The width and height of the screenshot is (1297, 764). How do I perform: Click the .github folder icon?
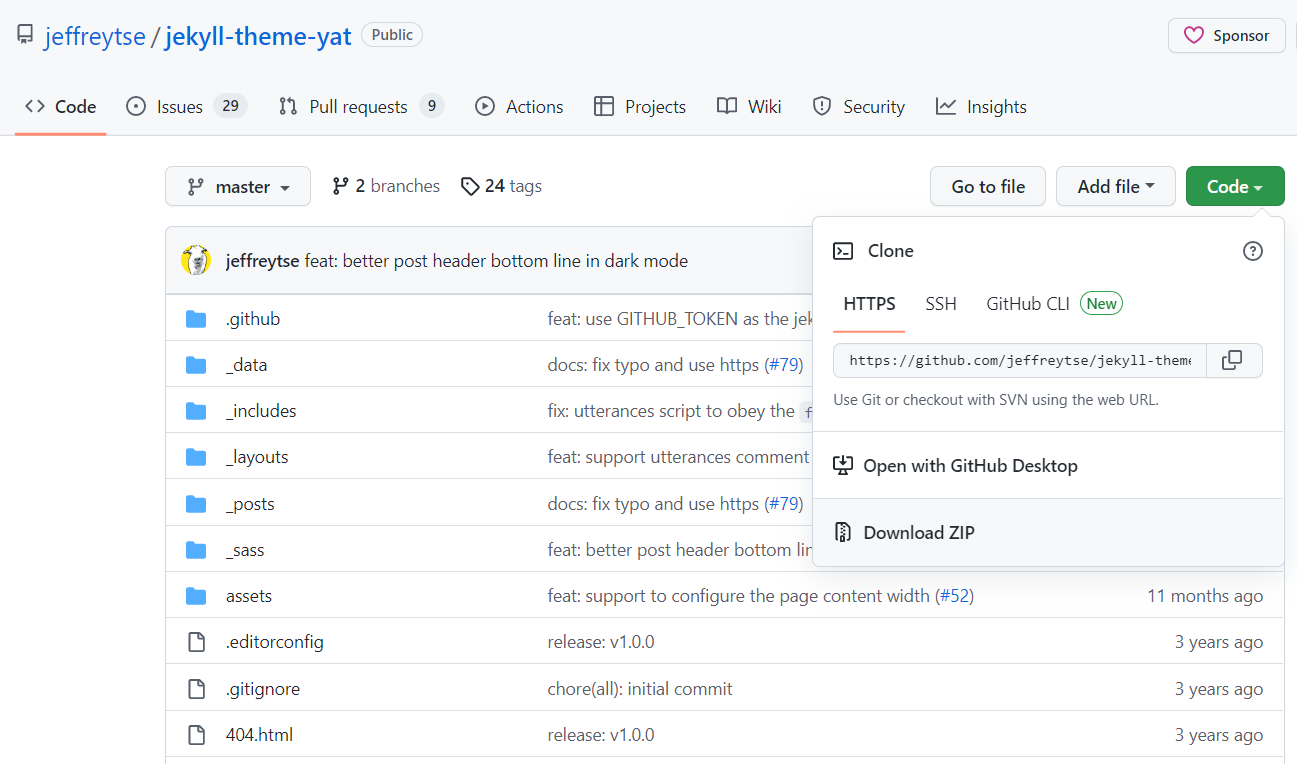[196, 319]
